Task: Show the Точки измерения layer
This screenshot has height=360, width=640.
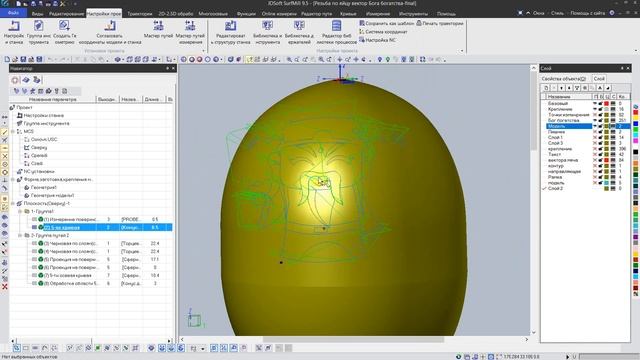Action: 595,115
